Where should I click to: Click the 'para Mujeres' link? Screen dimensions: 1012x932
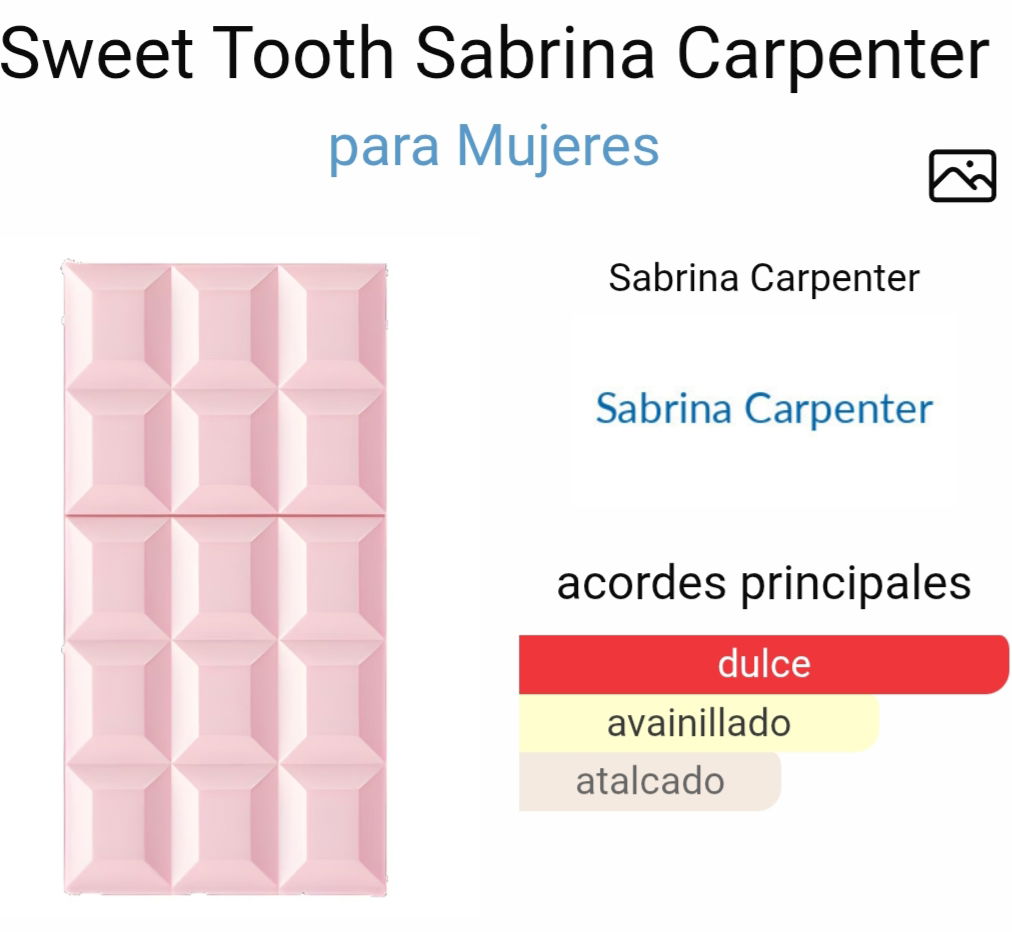pyautogui.click(x=494, y=146)
